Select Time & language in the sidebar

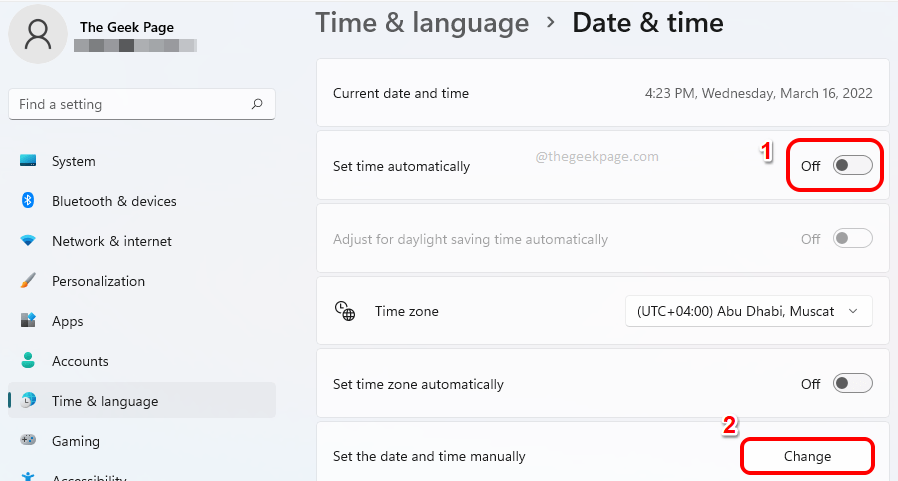pos(104,401)
